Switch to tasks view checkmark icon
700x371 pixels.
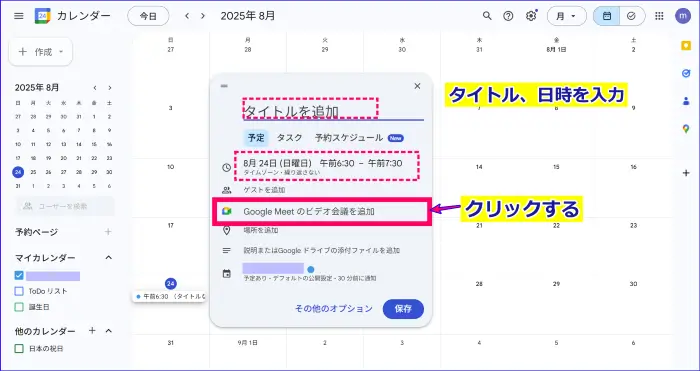[631, 16]
